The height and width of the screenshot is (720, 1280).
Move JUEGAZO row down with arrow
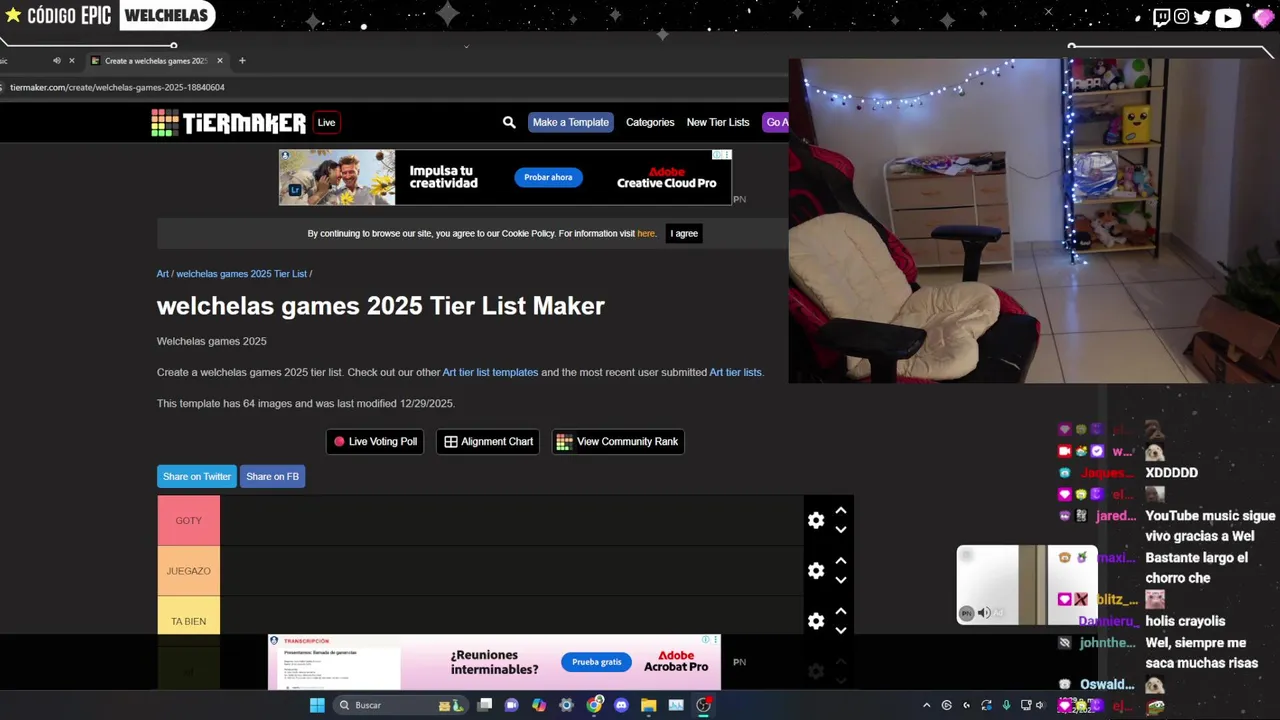841,580
